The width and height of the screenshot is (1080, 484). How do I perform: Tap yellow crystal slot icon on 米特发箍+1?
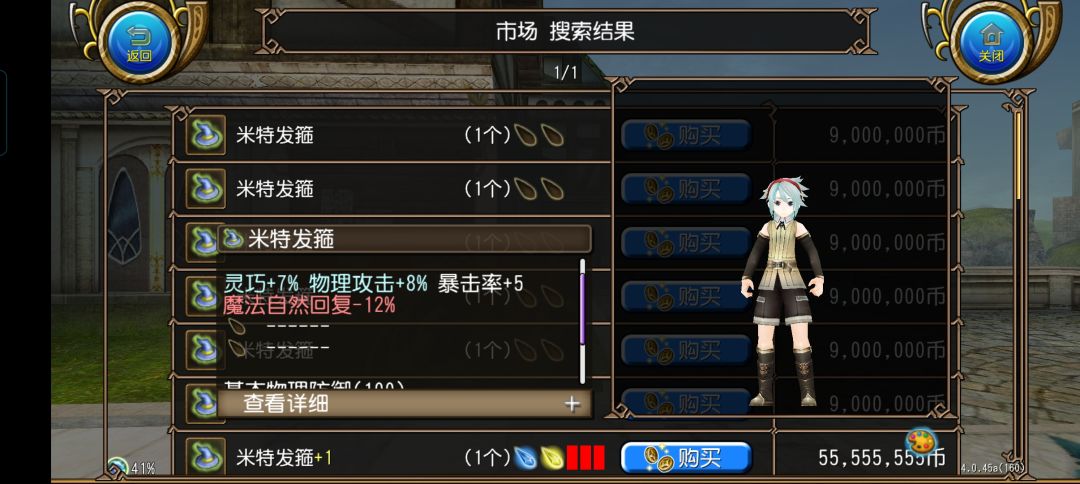coord(551,457)
